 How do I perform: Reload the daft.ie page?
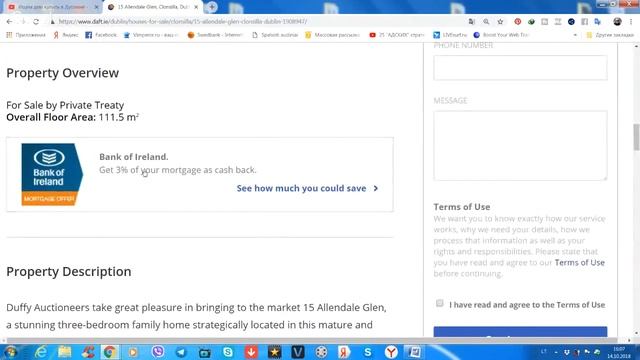point(36,22)
